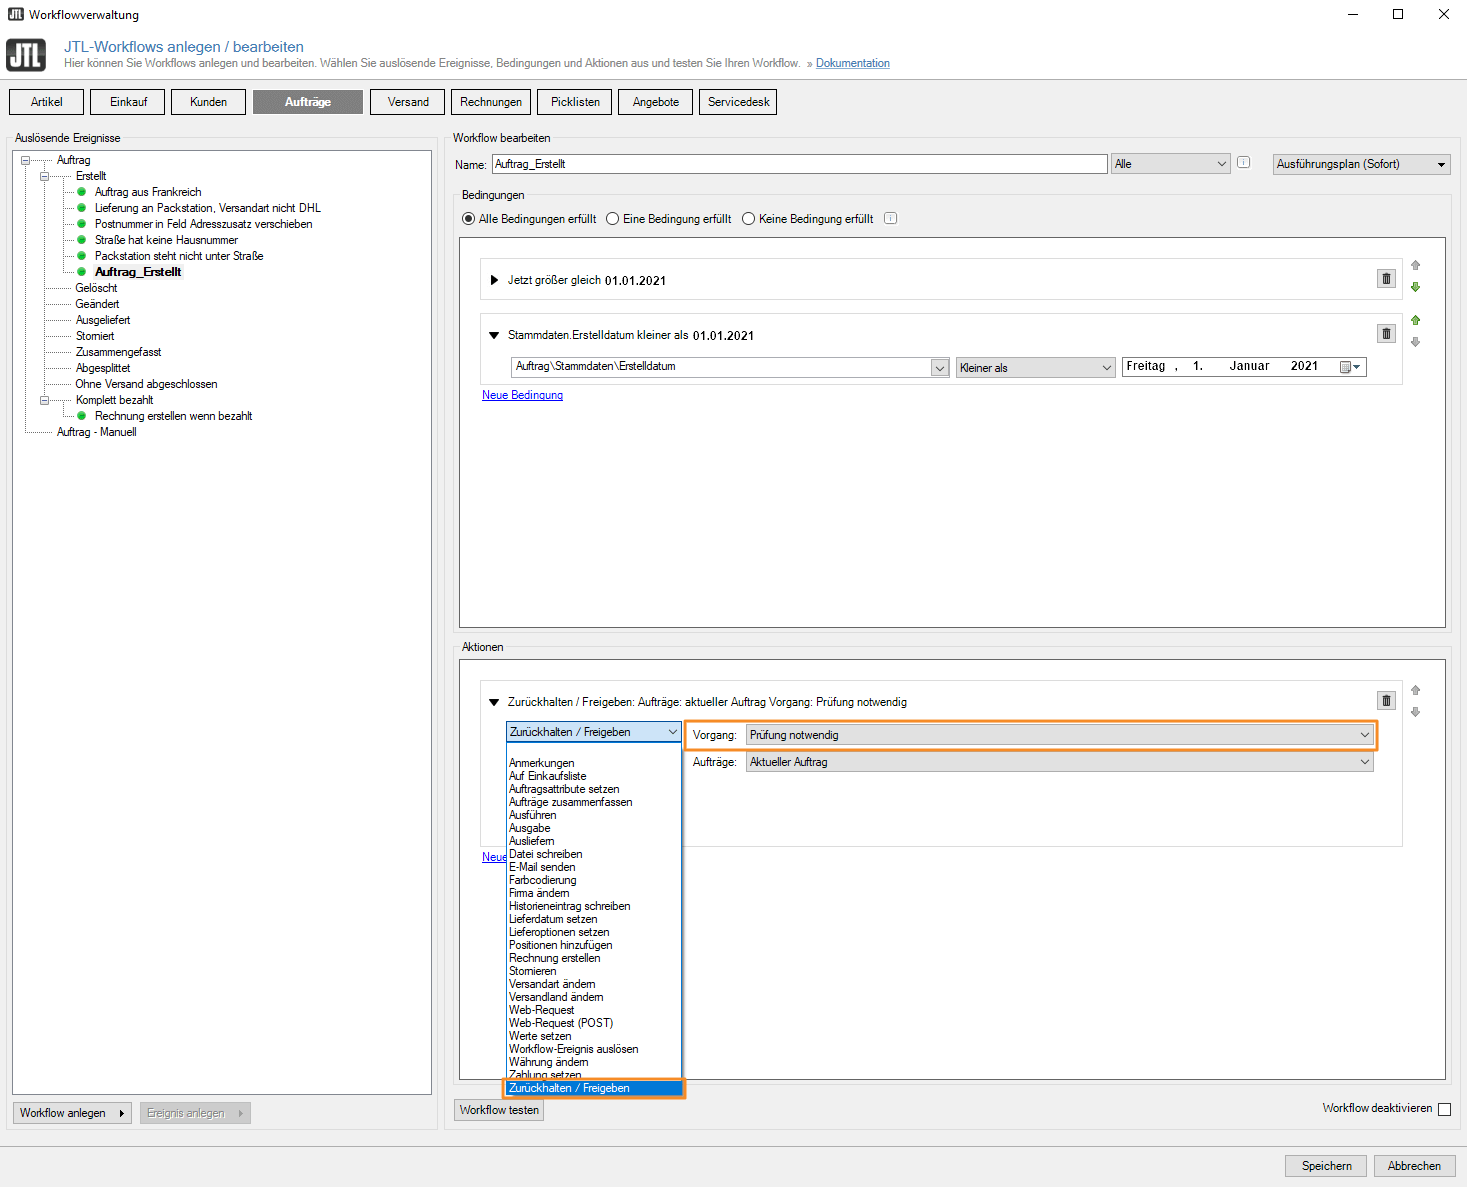Screen dimensions: 1467x1187
Task: Open the calendar picker icon in the date field
Action: point(1350,367)
